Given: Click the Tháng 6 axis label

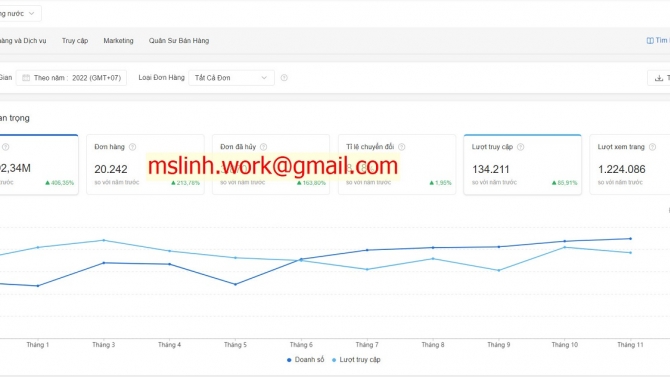Looking at the screenshot, I should click(301, 345).
